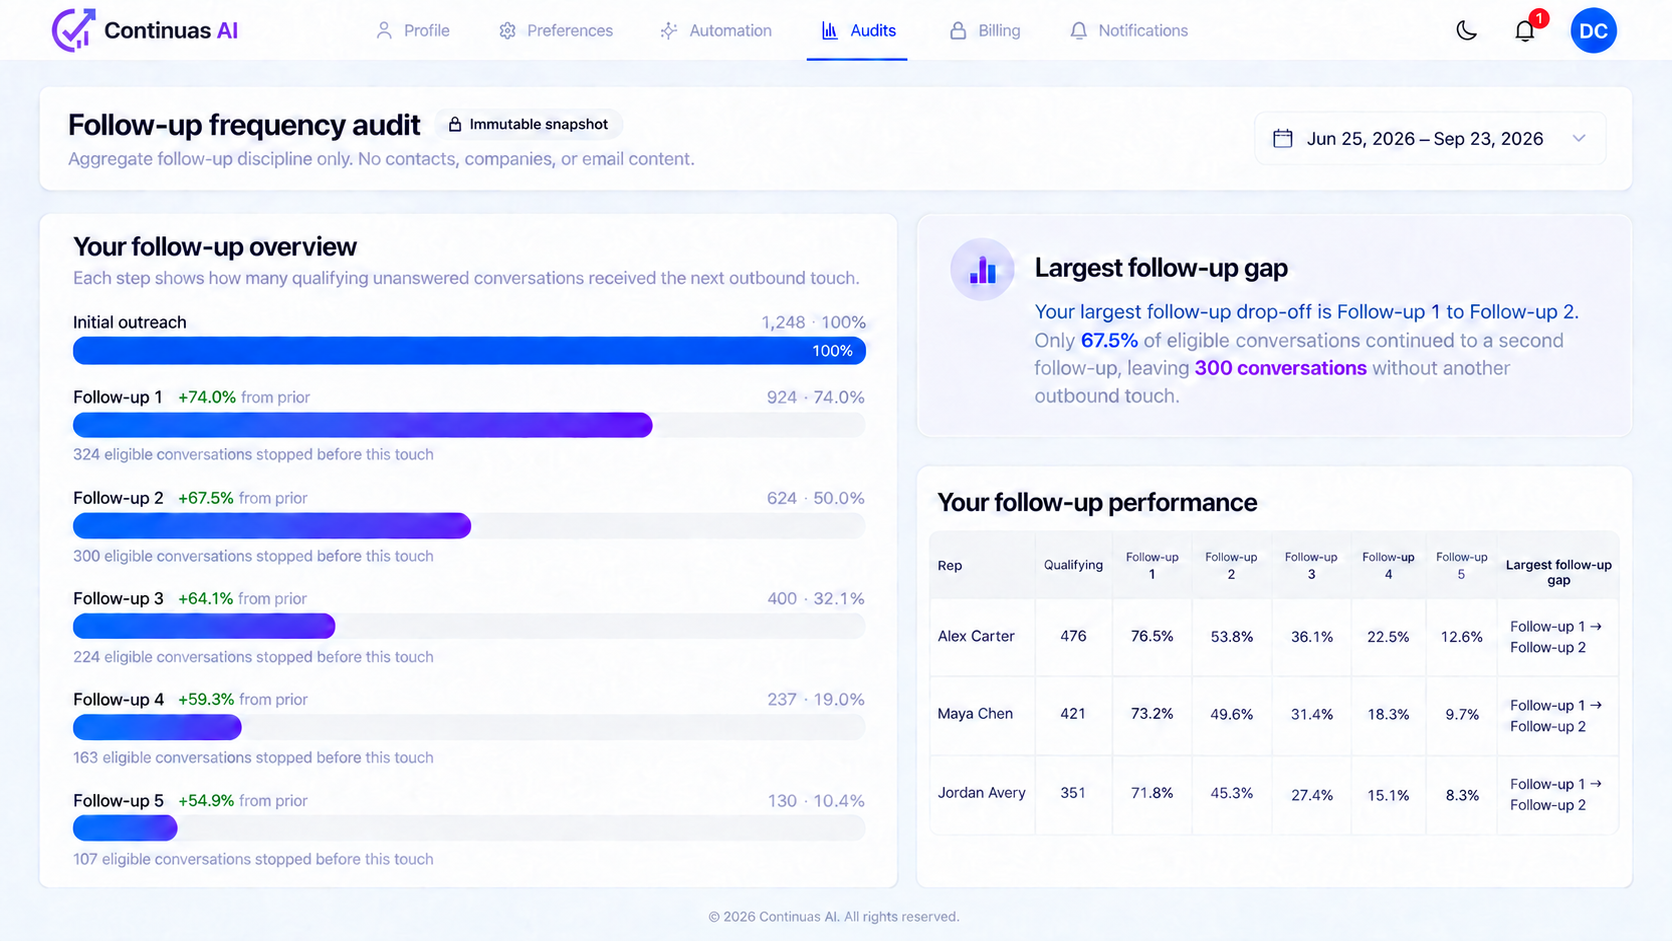Select the Jordan Avery row name
This screenshot has width=1672, height=941.
(x=981, y=793)
